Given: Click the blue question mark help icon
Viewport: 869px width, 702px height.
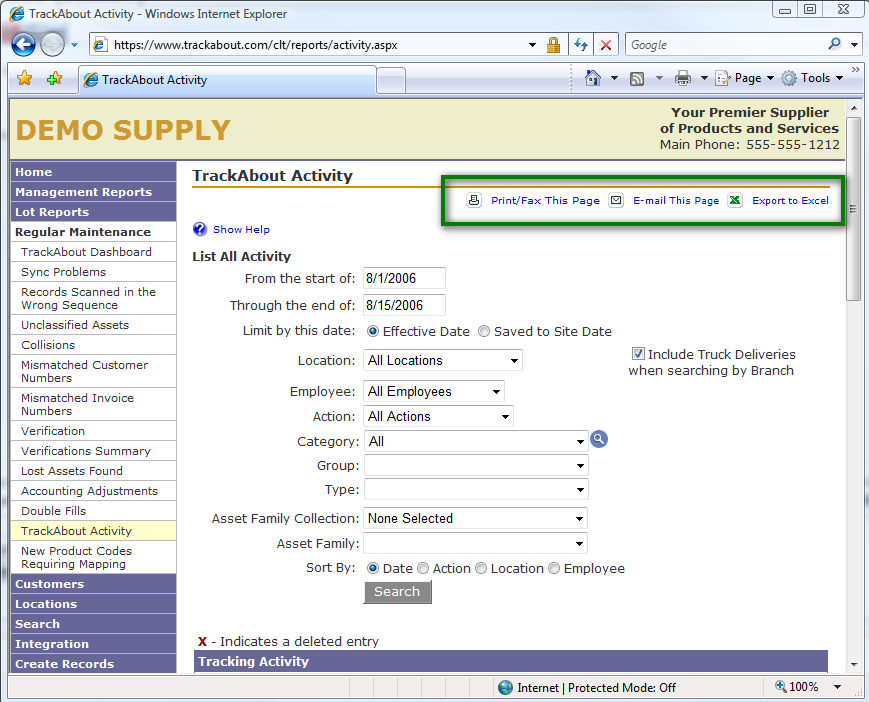Looking at the screenshot, I should [x=200, y=229].
